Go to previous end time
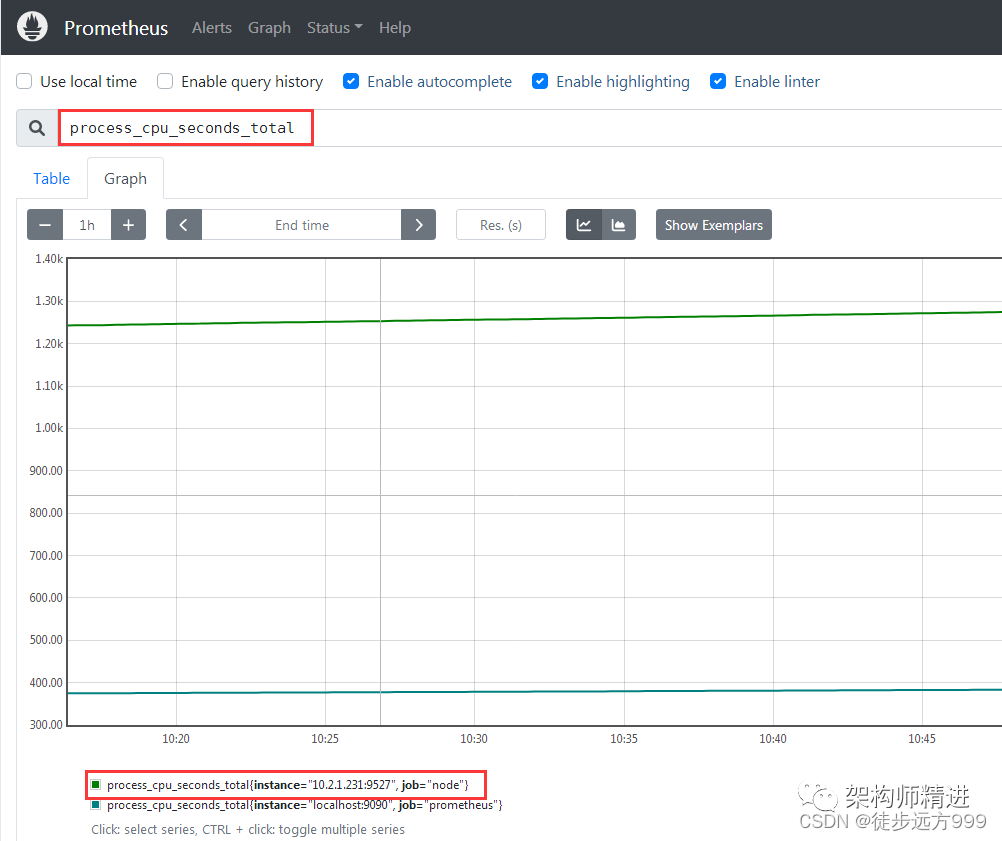The image size is (1002, 841). [183, 225]
